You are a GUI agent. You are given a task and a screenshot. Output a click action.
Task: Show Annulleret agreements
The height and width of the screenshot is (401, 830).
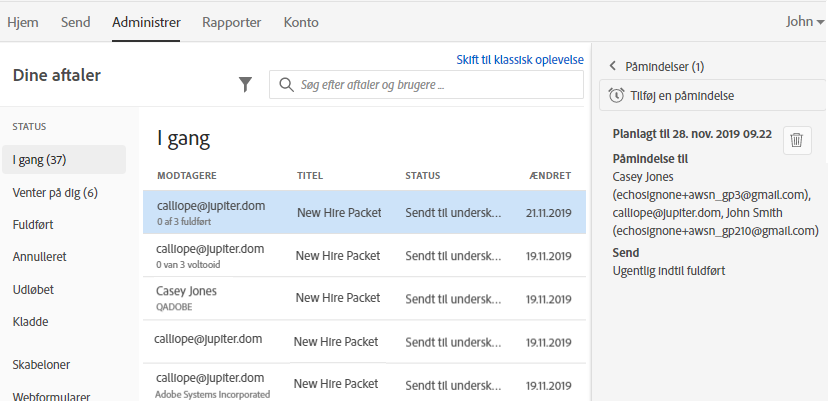[x=39, y=257]
